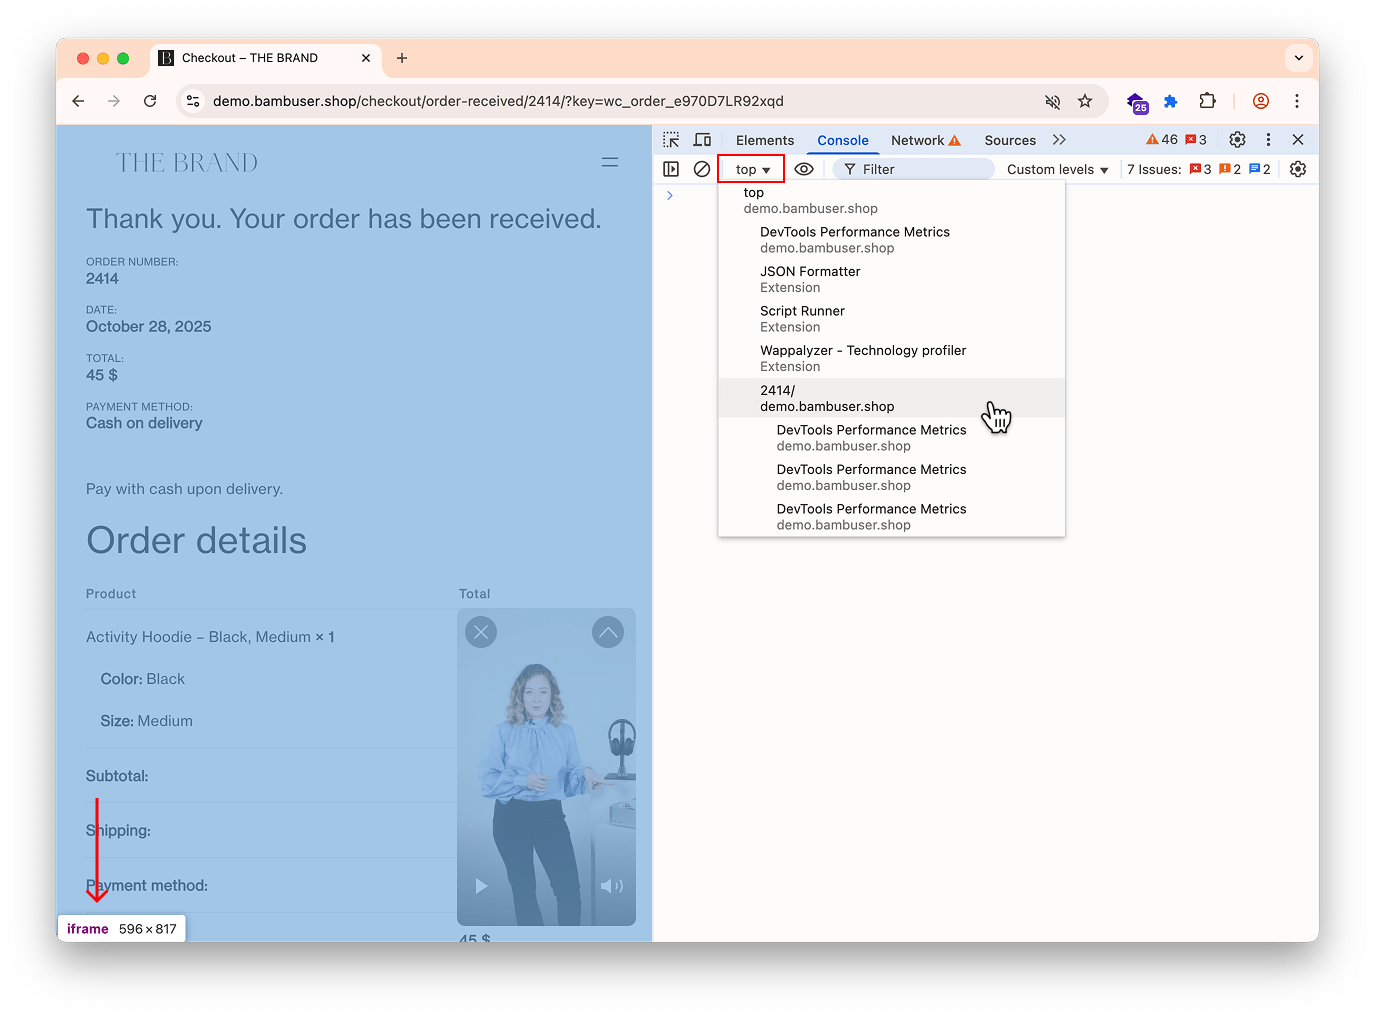Clear the console with the ban-circle icon
This screenshot has width=1375, height=1016.
(701, 168)
